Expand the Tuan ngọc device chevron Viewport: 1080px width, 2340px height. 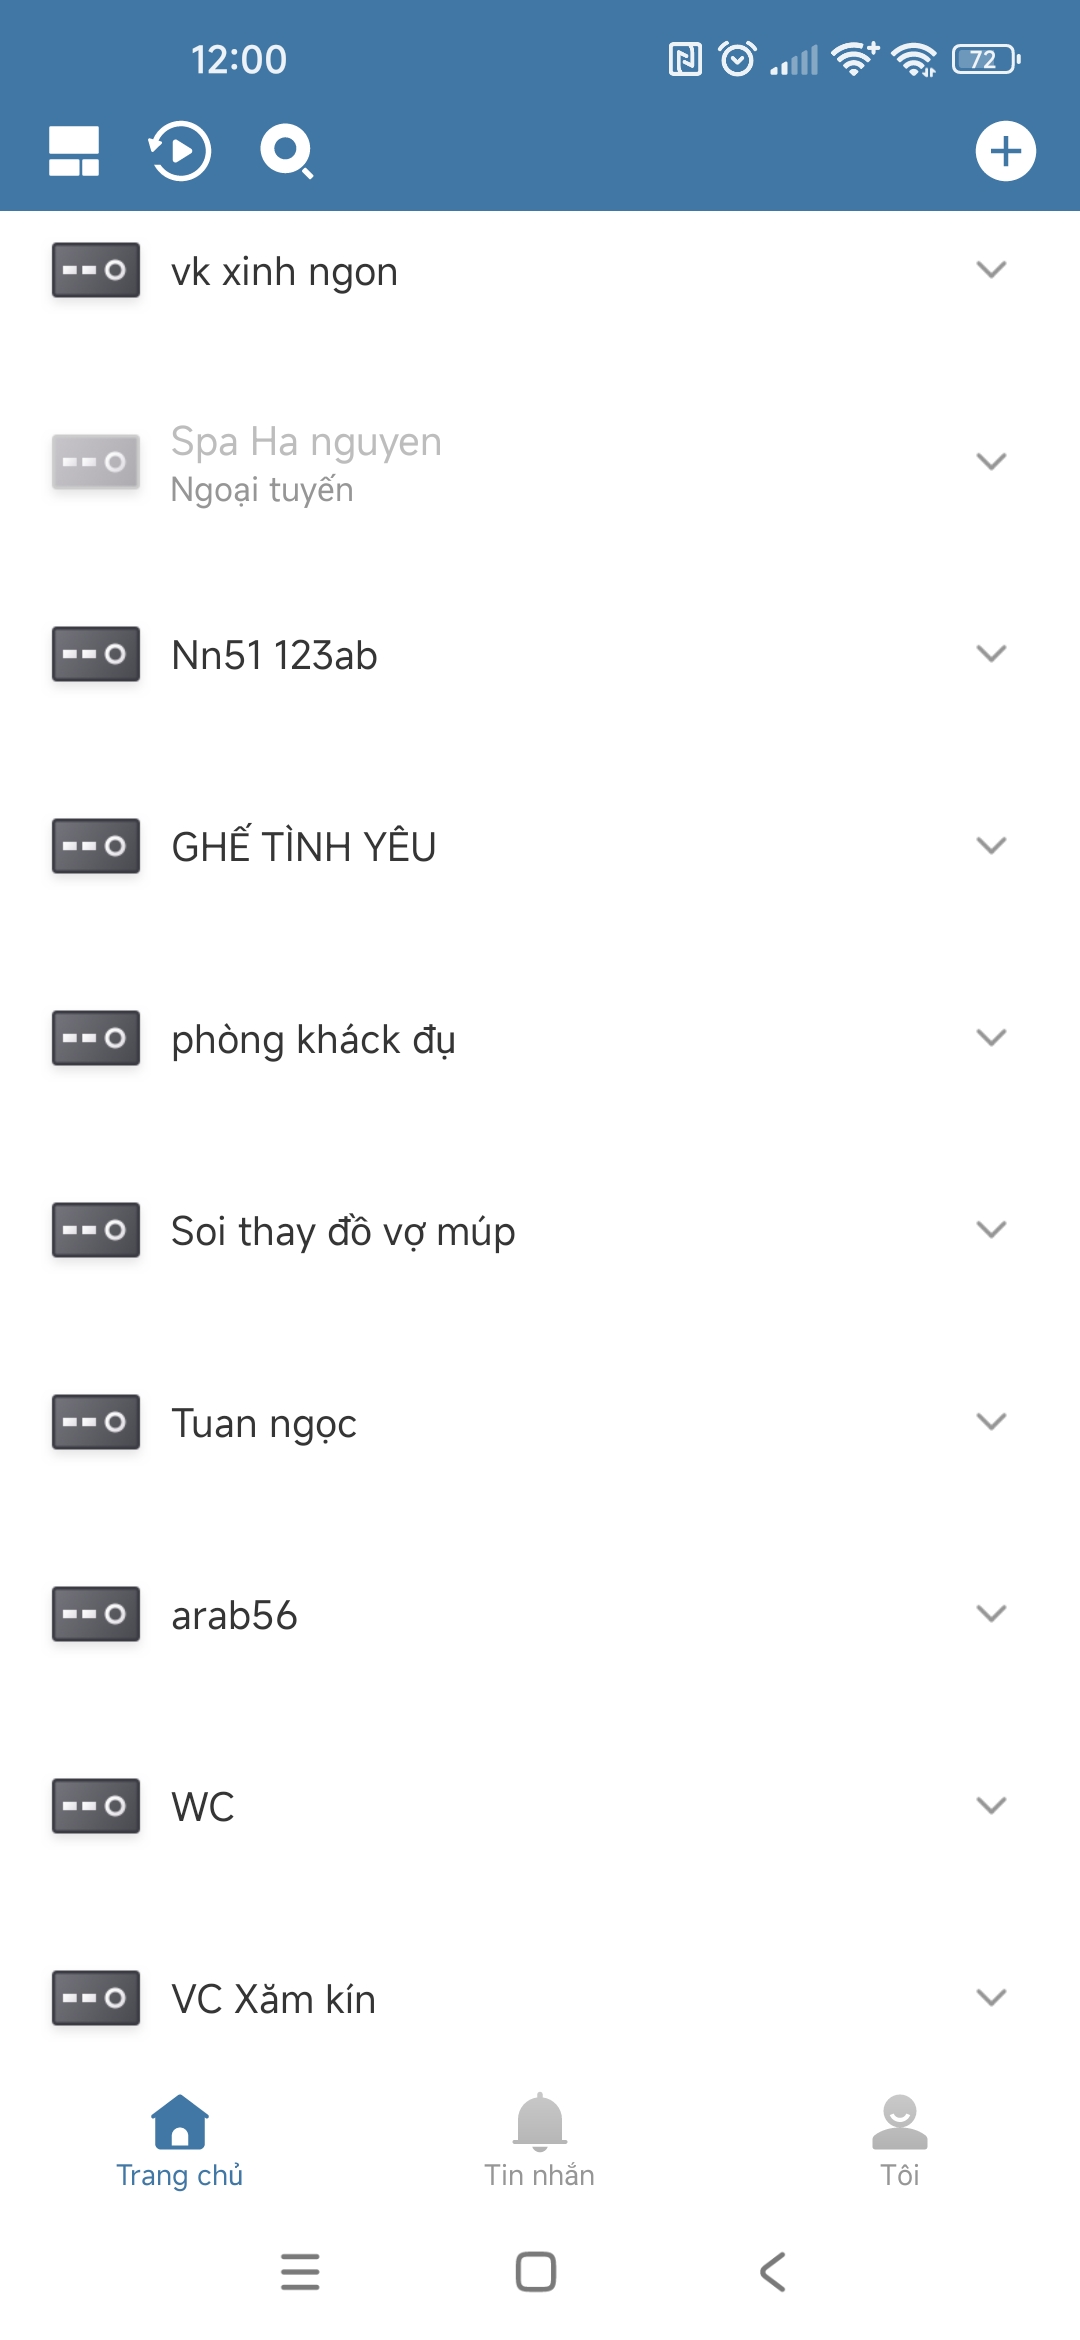pos(991,1422)
